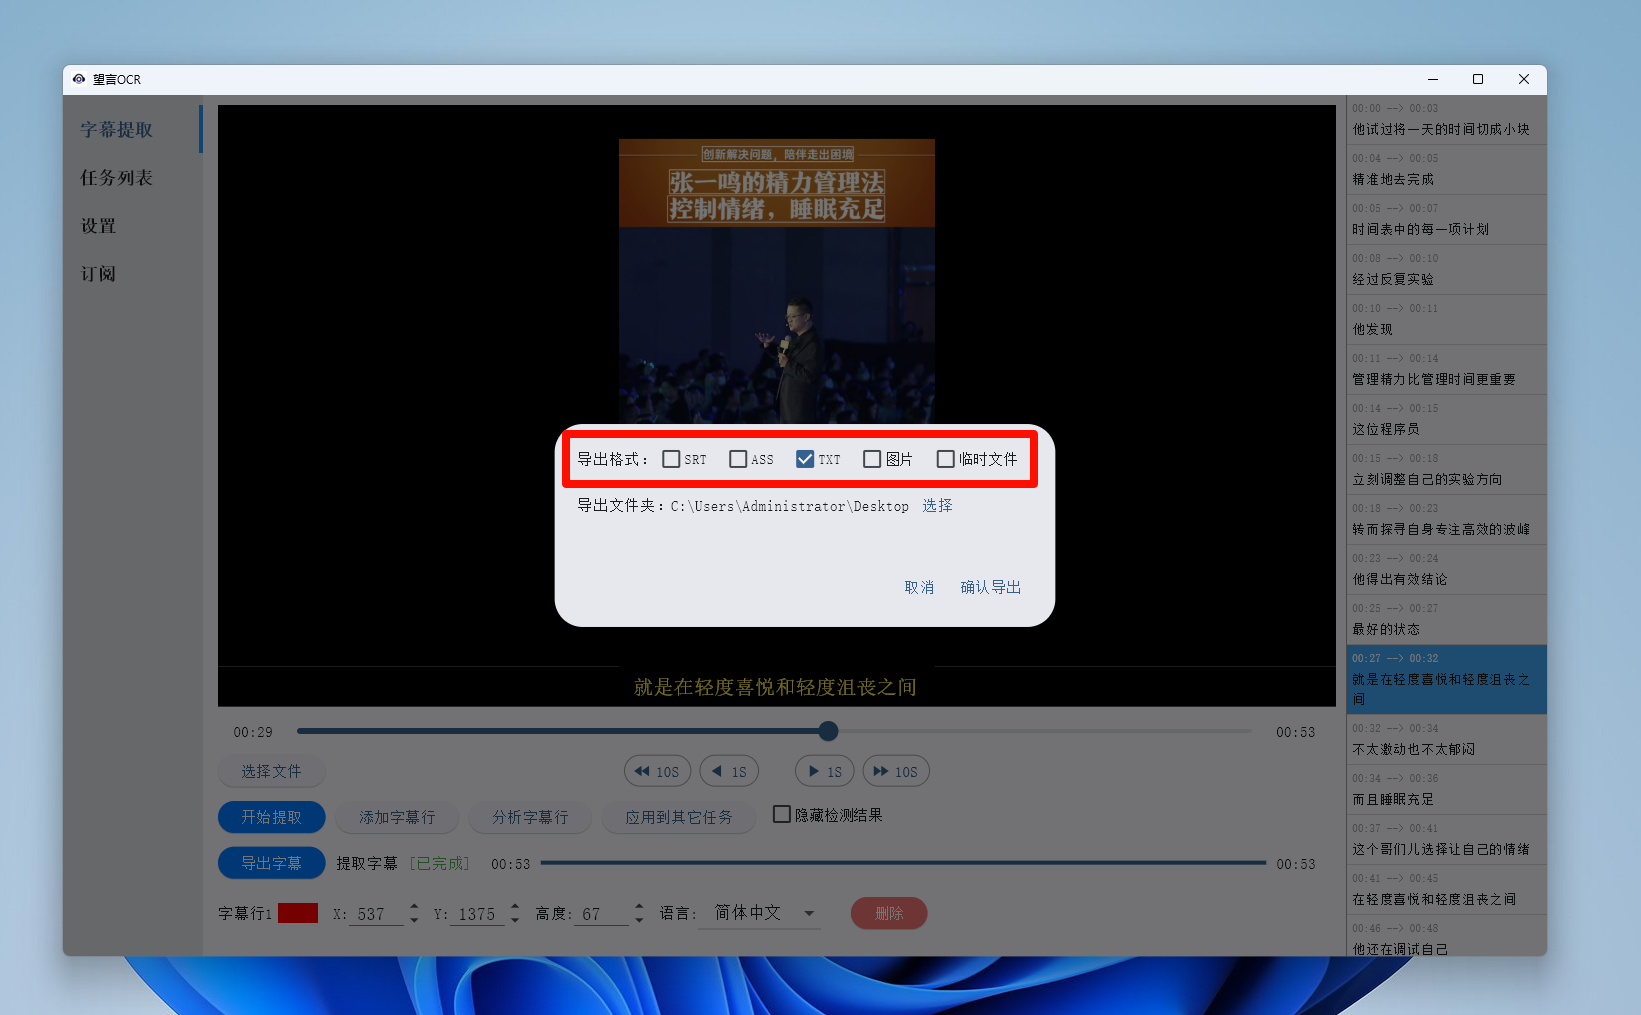Check the ASS export format option
This screenshot has width=1641, height=1015.
click(x=738, y=459)
